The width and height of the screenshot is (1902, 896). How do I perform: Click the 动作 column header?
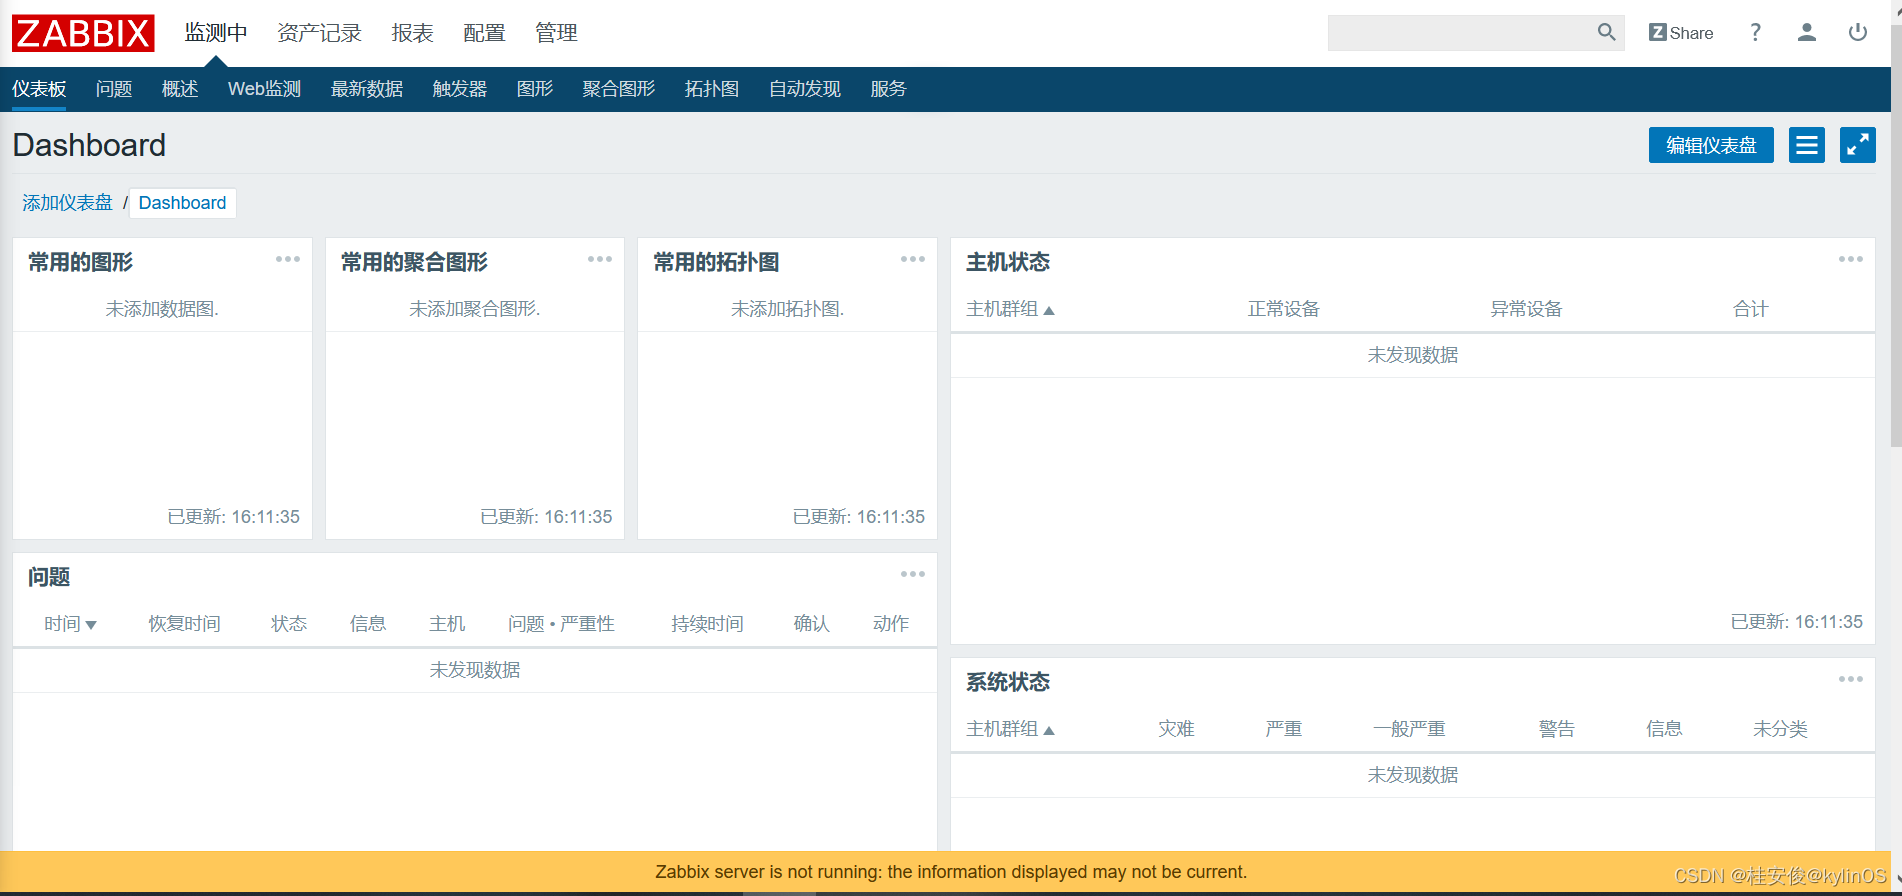point(890,624)
